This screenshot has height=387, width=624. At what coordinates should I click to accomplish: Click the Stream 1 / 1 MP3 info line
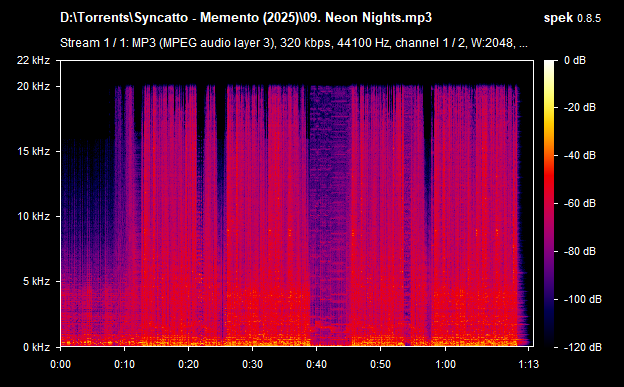click(294, 43)
